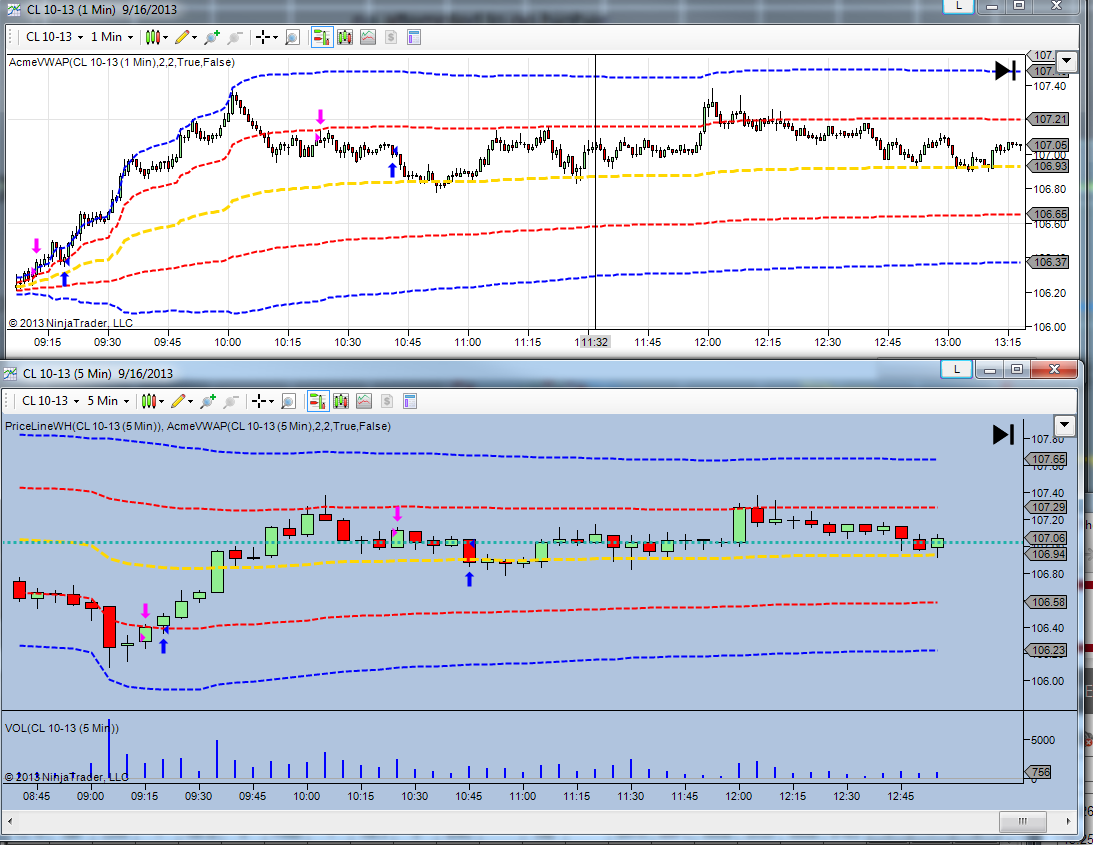Open cursor type dropdown in 5 Min chart

(x=263, y=401)
